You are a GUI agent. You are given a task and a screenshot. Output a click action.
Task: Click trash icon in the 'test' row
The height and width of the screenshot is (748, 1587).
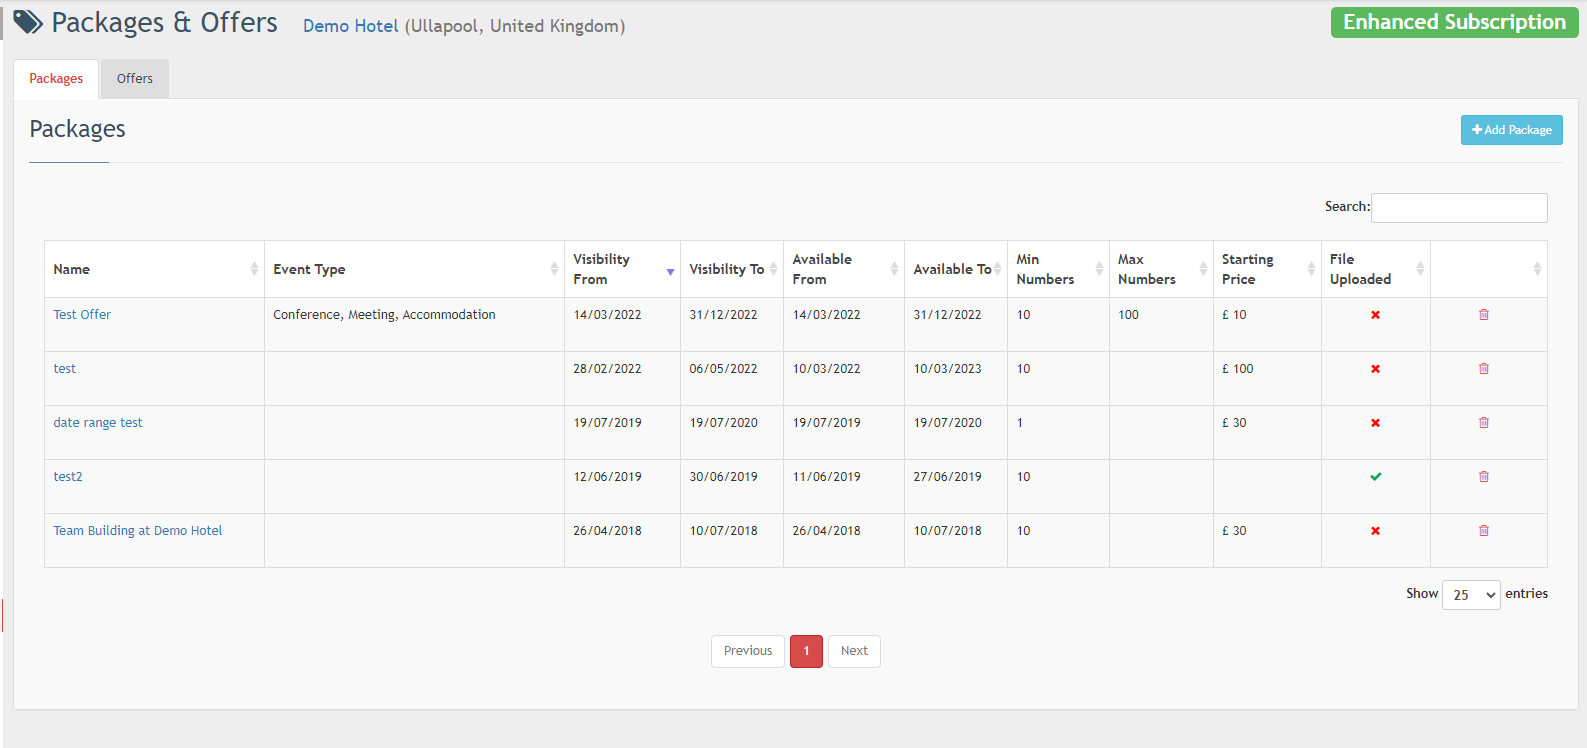pyautogui.click(x=1484, y=369)
